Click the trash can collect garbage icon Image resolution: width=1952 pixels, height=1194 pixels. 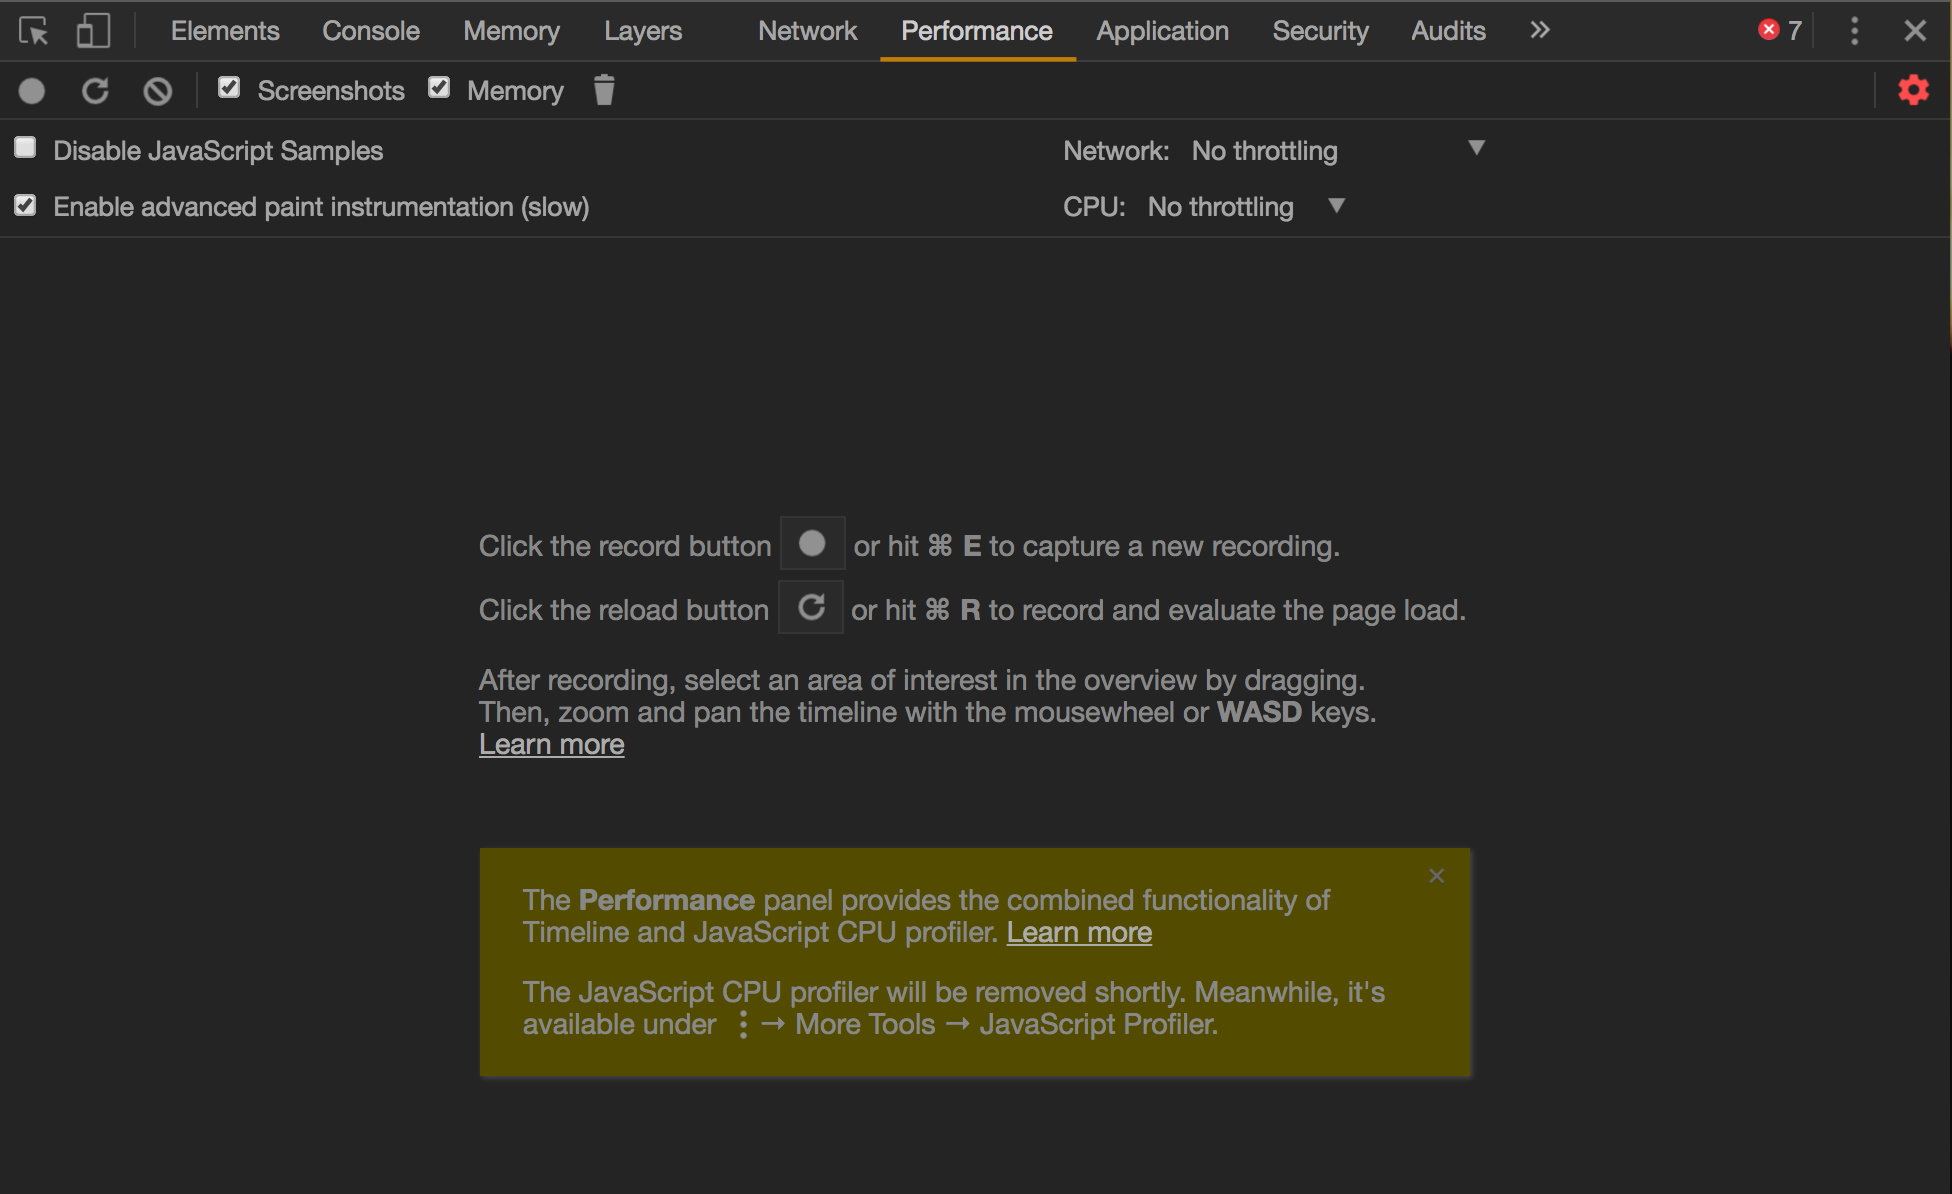[603, 90]
